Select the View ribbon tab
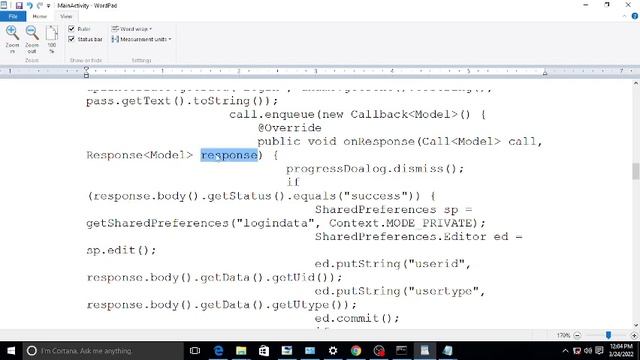640x360 pixels. (66, 16)
